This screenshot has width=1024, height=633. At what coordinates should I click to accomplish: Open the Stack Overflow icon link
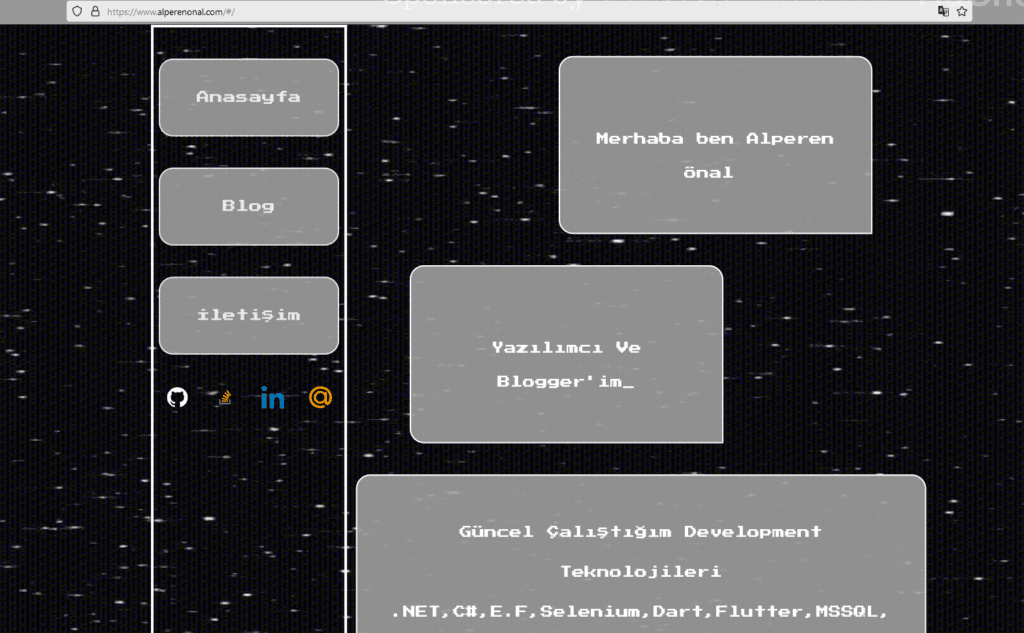coord(225,397)
